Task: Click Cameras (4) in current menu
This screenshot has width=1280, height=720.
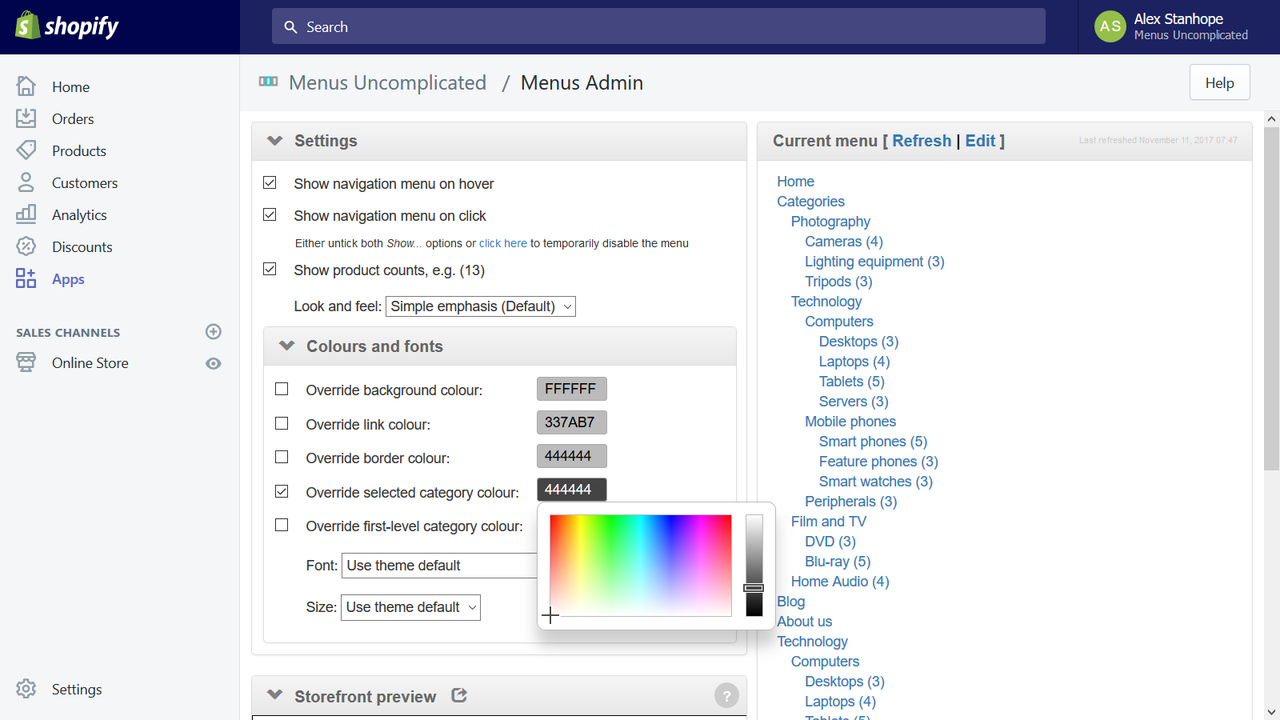Action: point(844,241)
